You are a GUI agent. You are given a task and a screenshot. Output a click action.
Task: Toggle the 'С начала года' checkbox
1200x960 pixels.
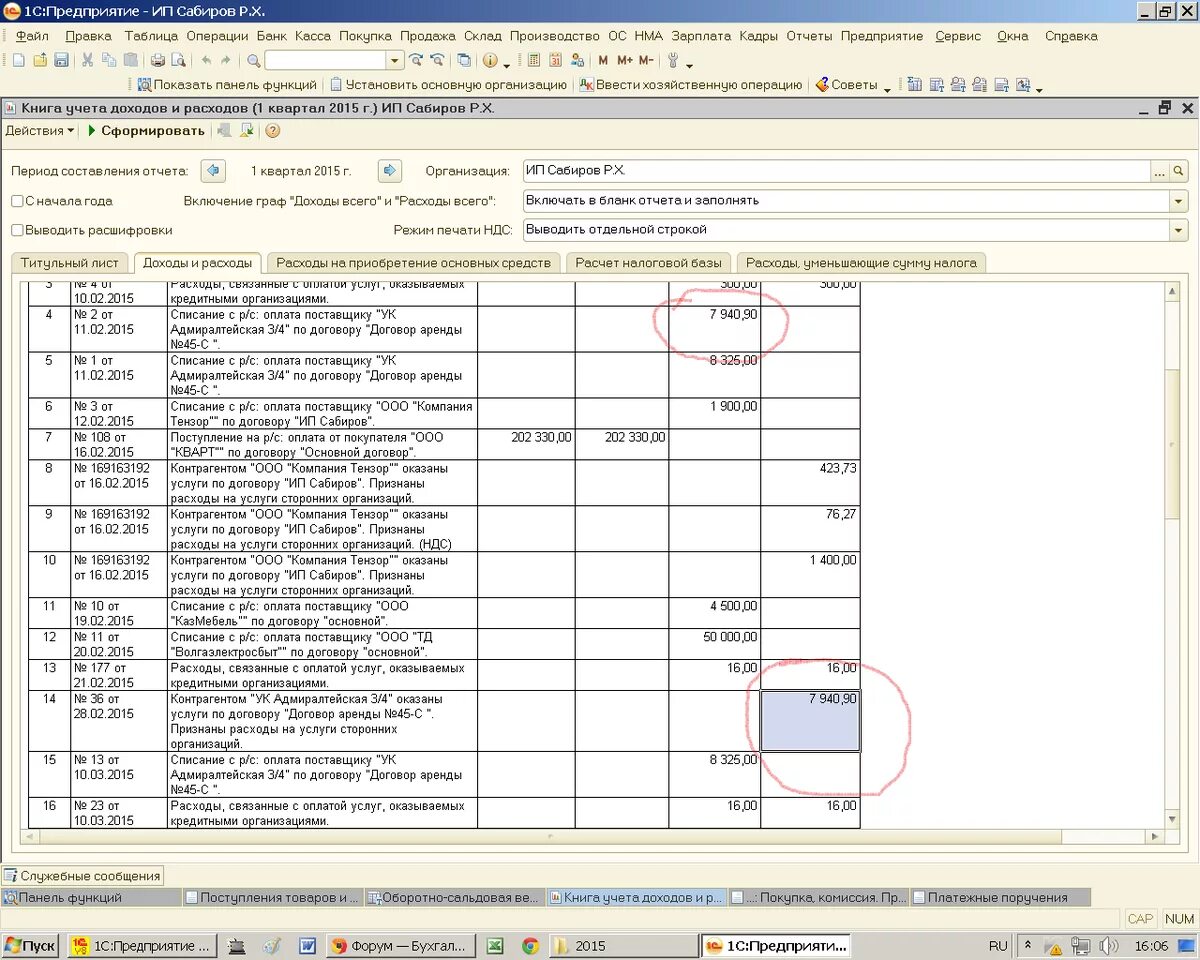(17, 201)
